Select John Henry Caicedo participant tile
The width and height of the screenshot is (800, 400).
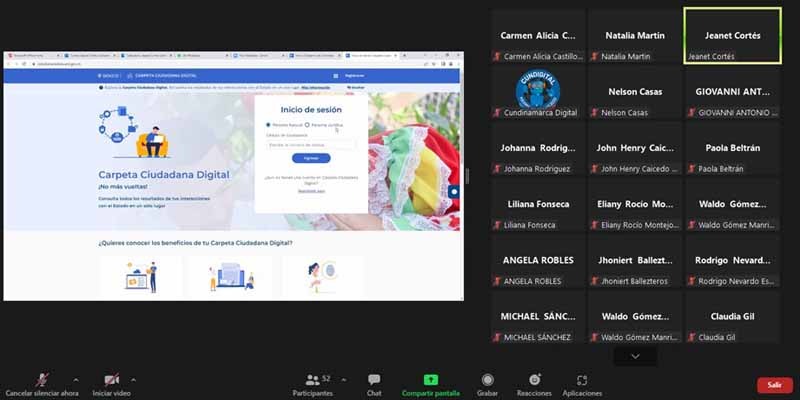(x=635, y=148)
